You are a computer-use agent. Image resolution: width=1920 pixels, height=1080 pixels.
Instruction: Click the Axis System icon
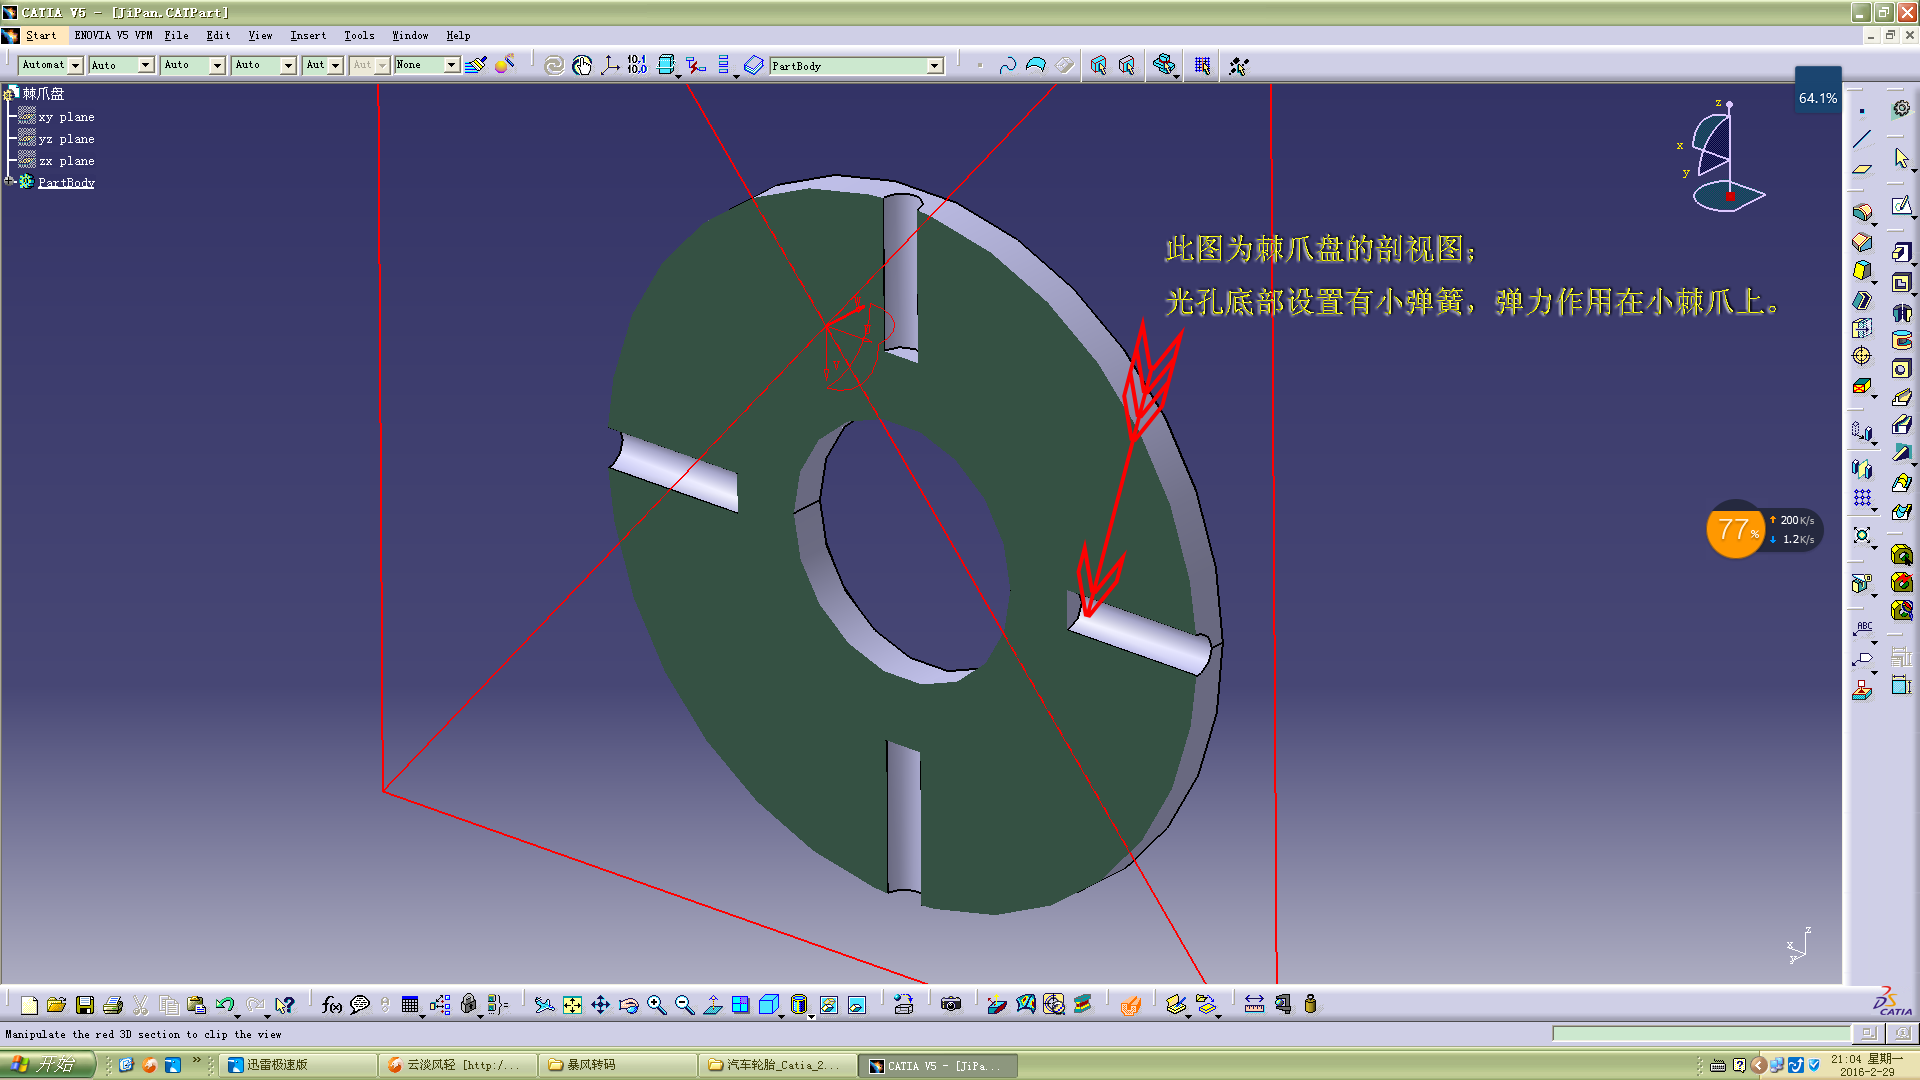pos(609,65)
